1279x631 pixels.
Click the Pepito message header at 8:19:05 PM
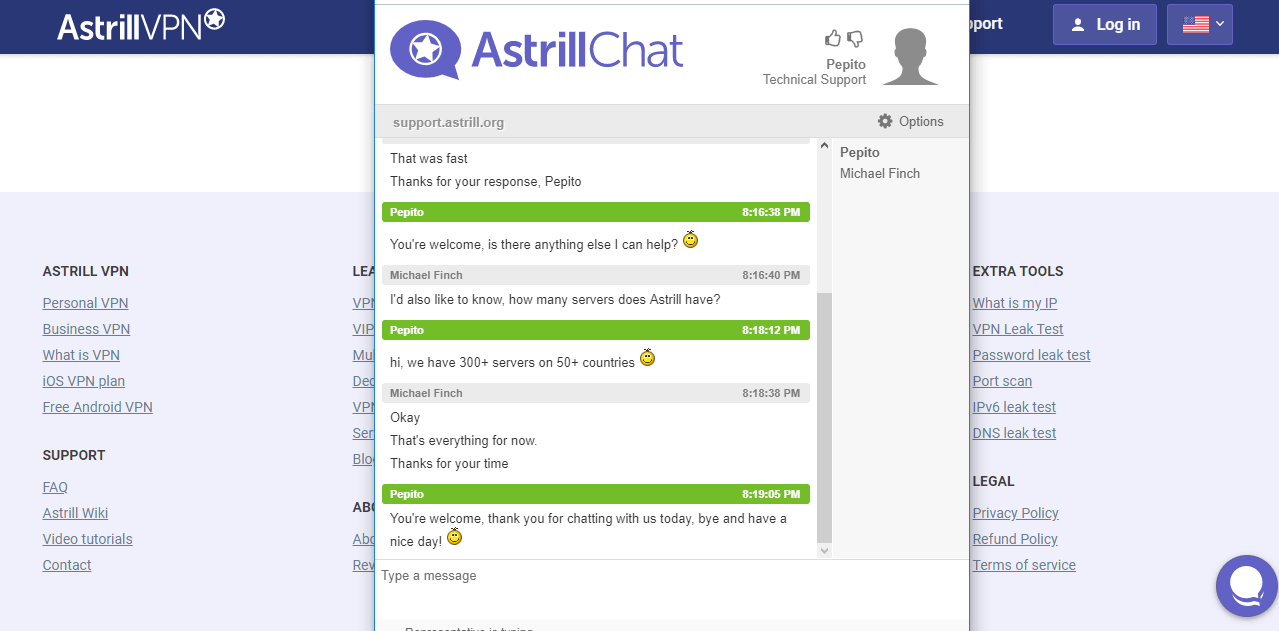coord(596,494)
